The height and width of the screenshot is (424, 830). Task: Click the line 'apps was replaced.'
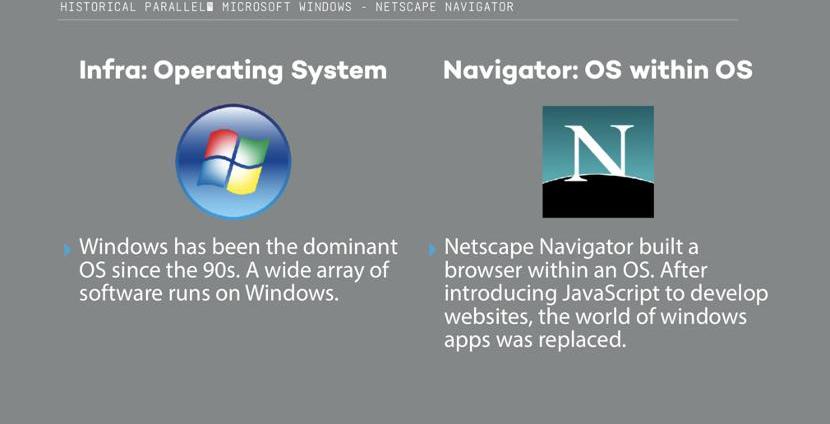pos(535,340)
